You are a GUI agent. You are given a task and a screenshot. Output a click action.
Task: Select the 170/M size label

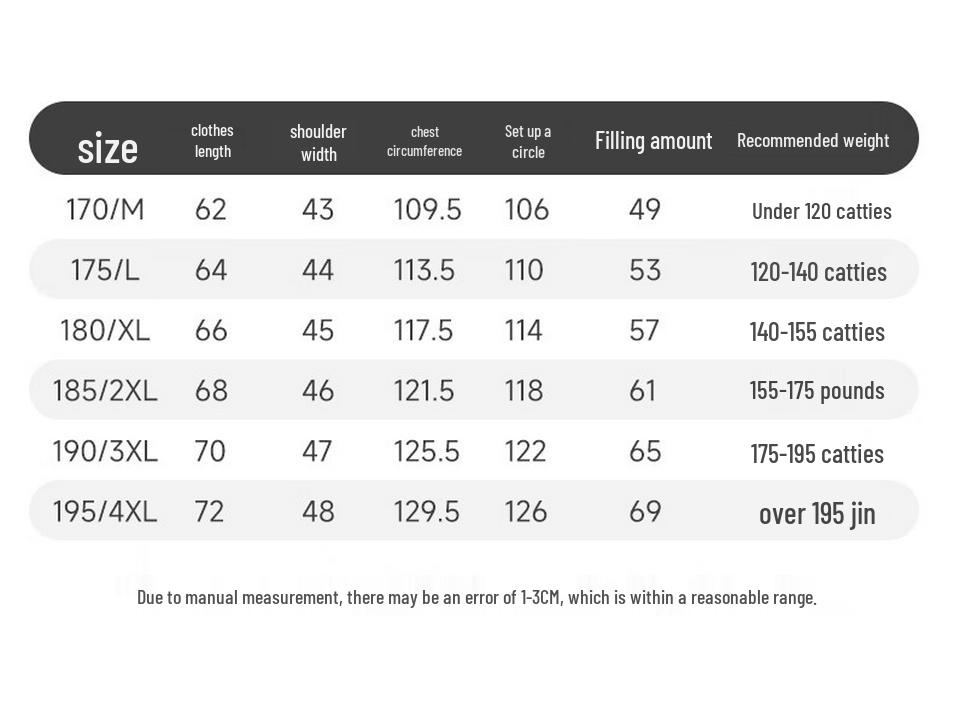pos(105,209)
